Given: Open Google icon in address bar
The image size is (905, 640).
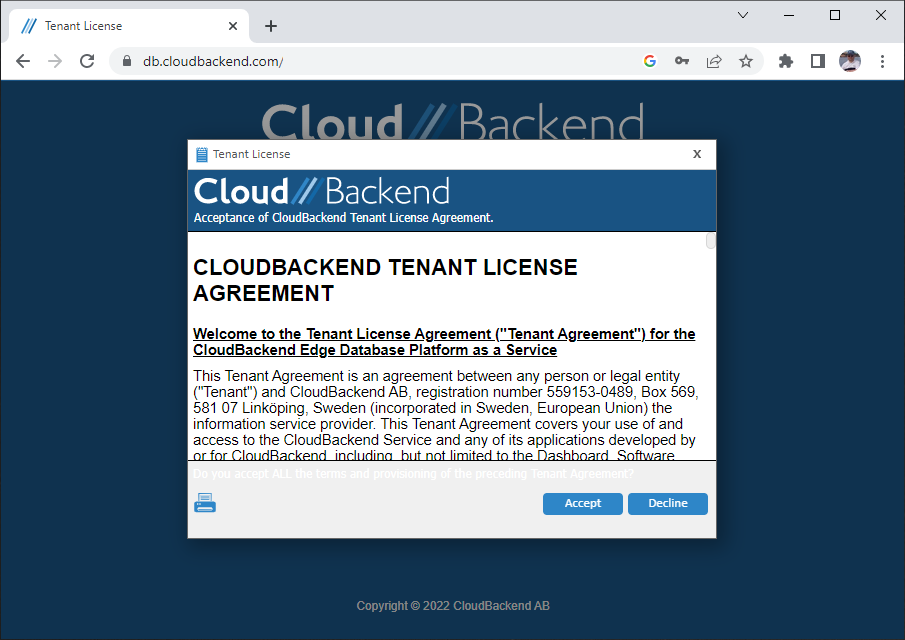Looking at the screenshot, I should point(650,61).
